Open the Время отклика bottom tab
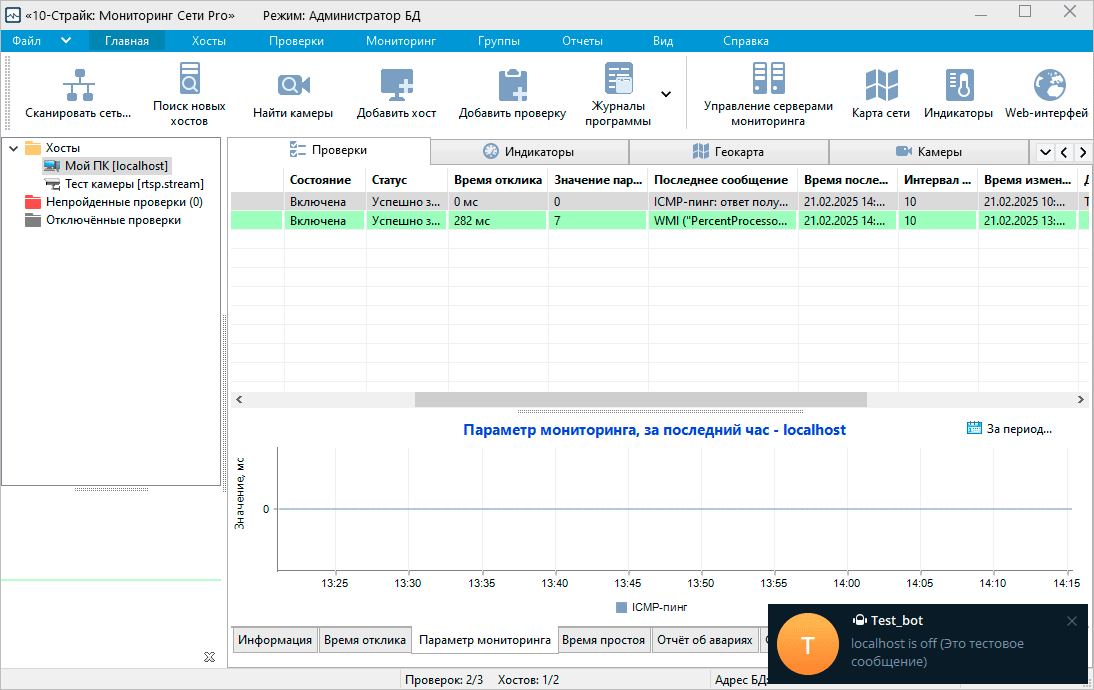This screenshot has width=1094, height=690. click(365, 640)
